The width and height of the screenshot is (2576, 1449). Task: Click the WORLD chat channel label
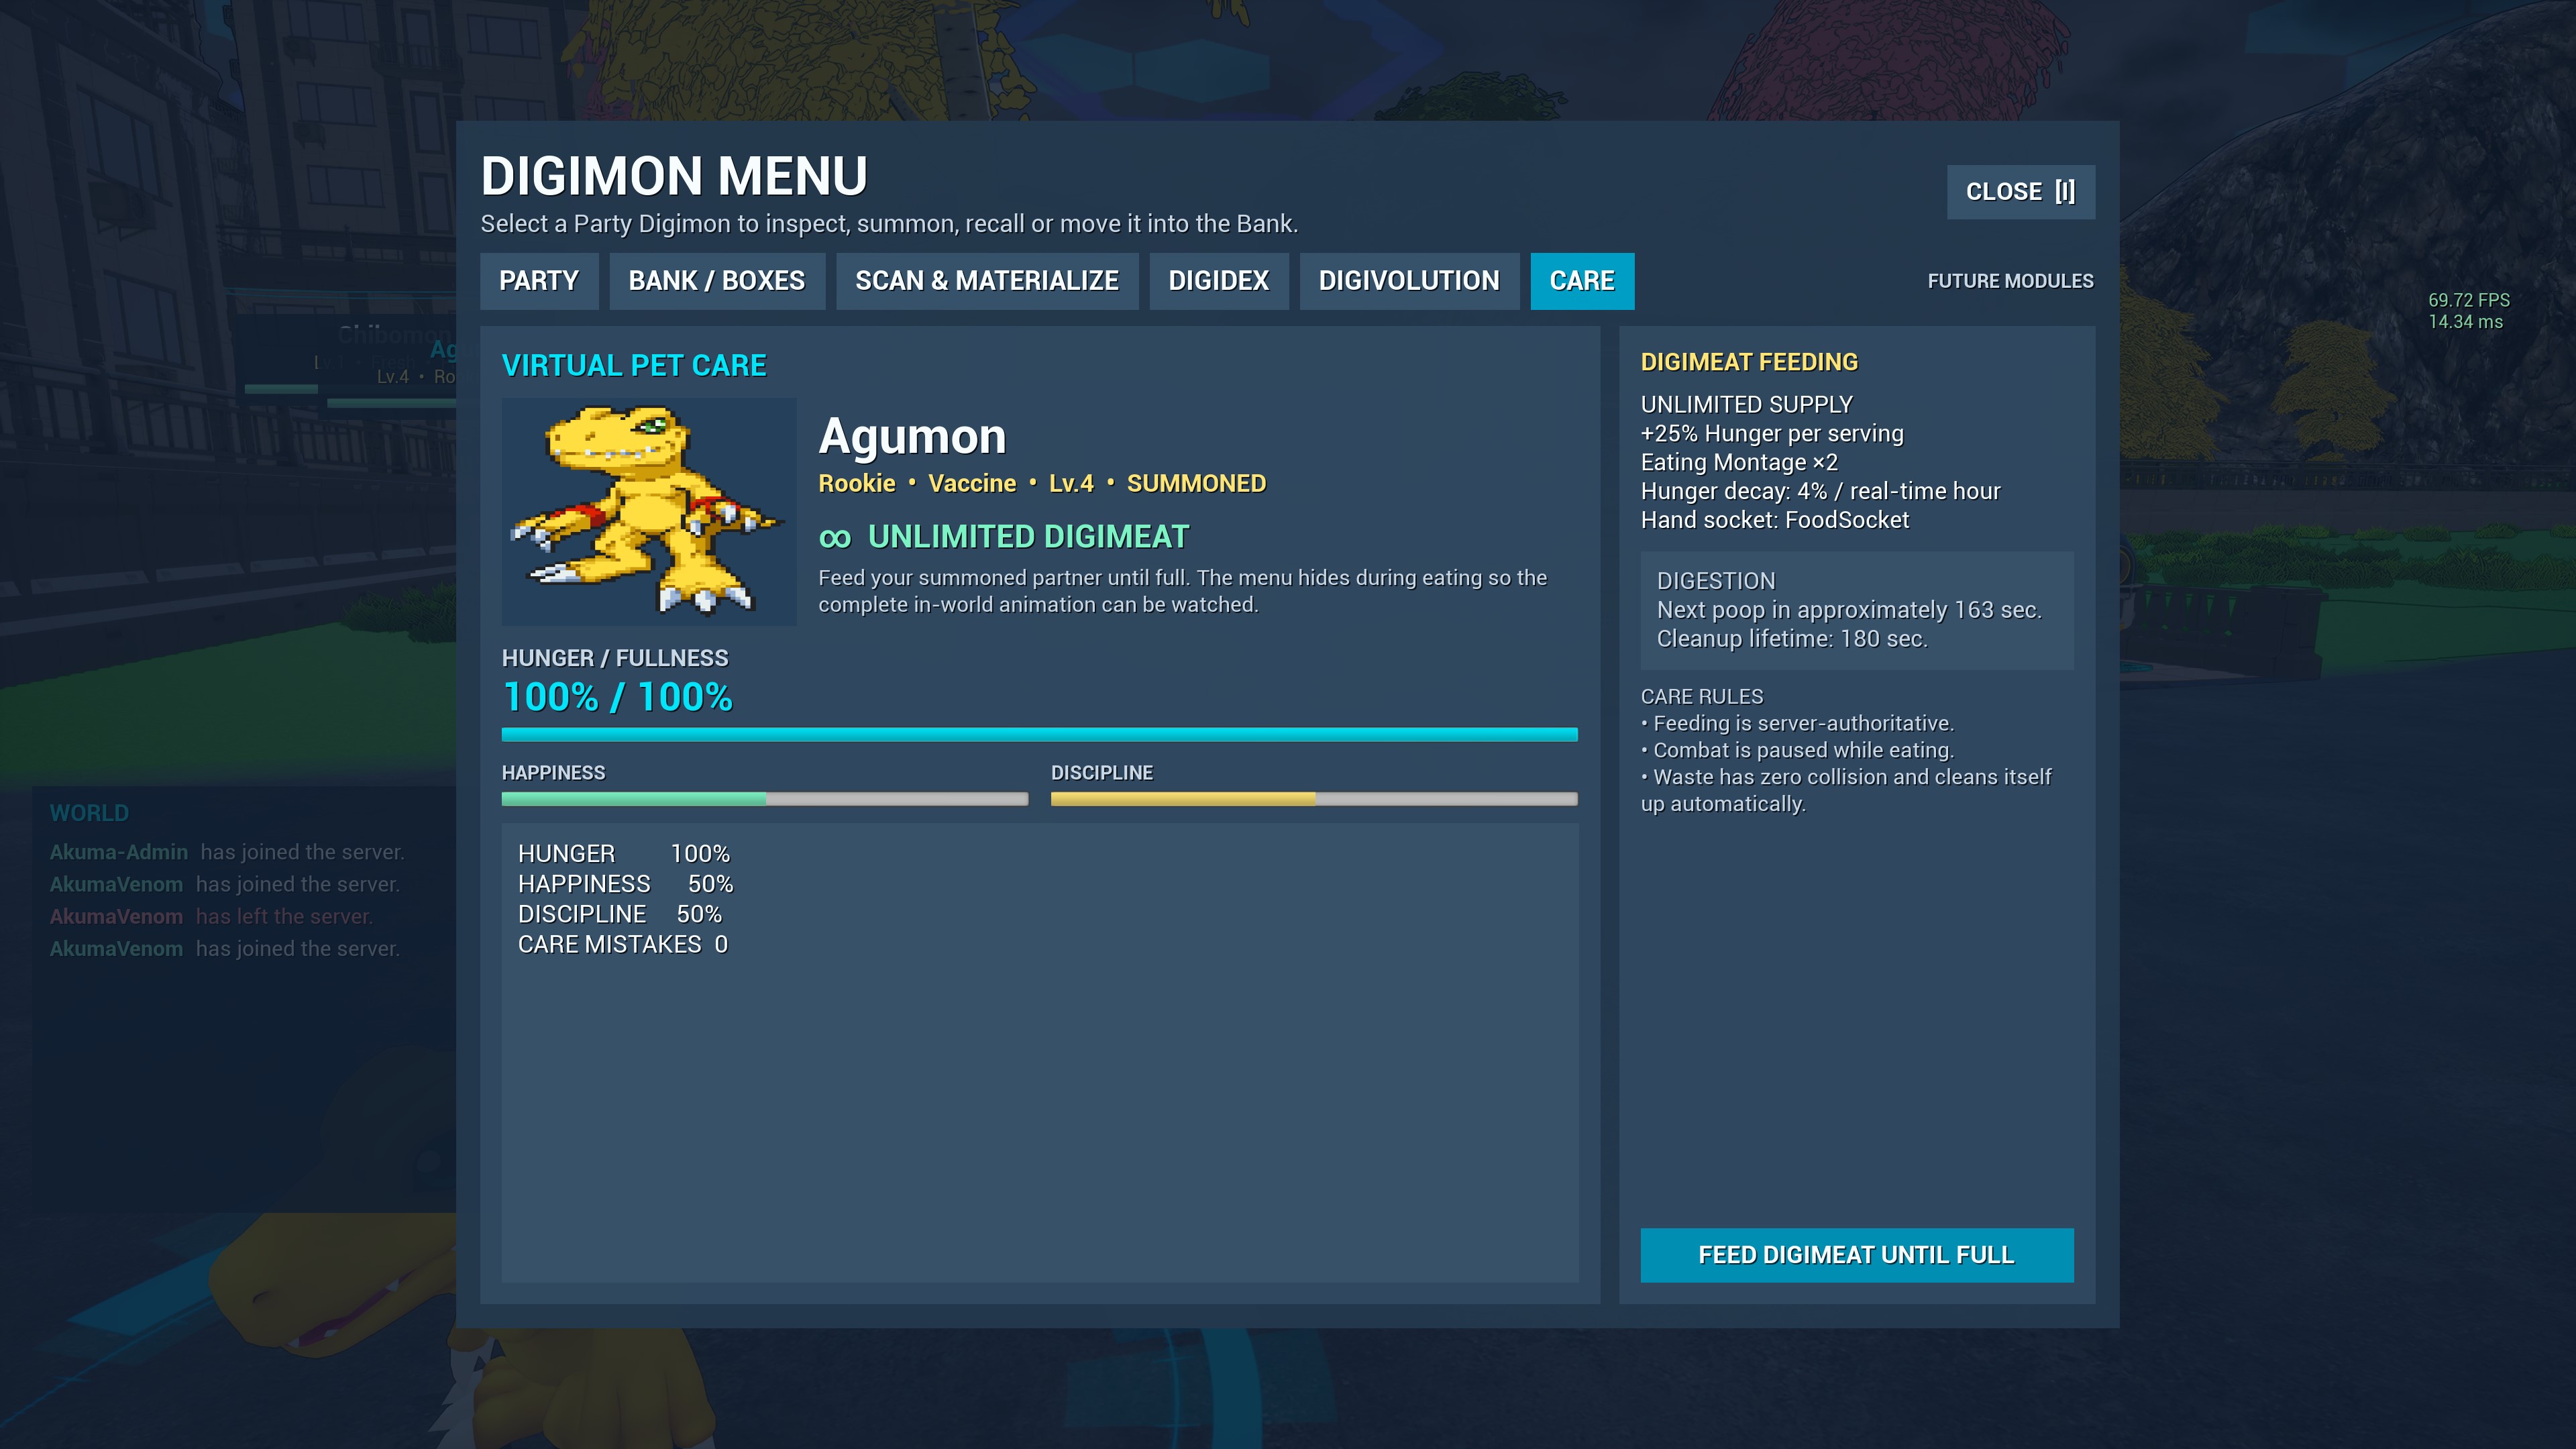point(89,814)
